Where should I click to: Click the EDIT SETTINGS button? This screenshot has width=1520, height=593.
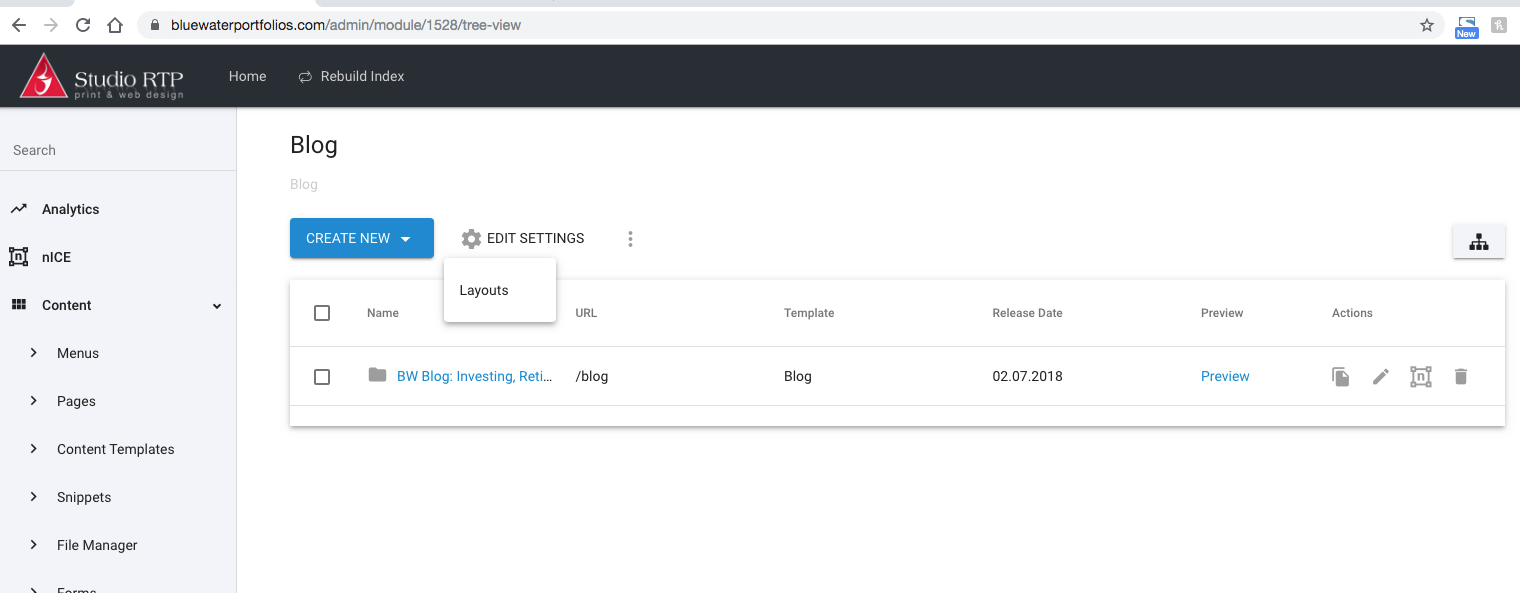523,239
